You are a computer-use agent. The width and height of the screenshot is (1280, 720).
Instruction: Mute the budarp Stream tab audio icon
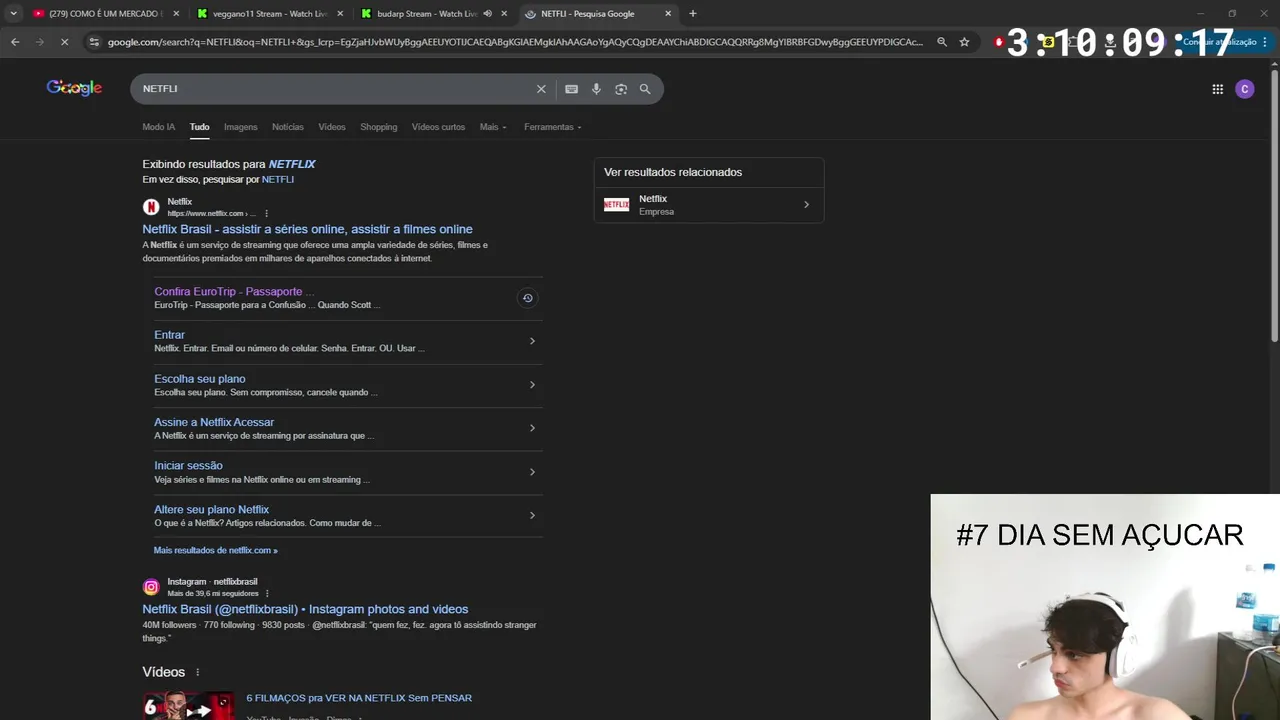(487, 14)
